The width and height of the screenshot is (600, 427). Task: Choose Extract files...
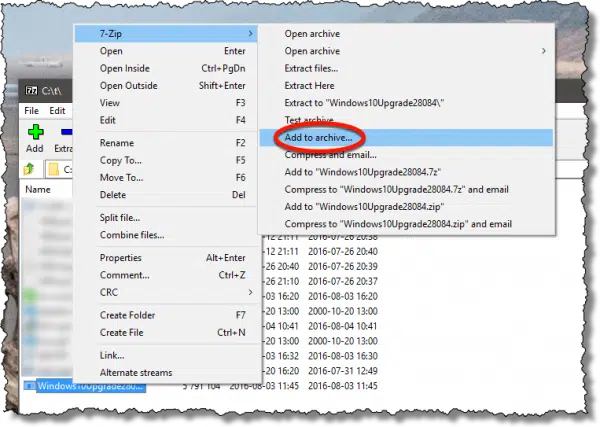pyautogui.click(x=406, y=68)
